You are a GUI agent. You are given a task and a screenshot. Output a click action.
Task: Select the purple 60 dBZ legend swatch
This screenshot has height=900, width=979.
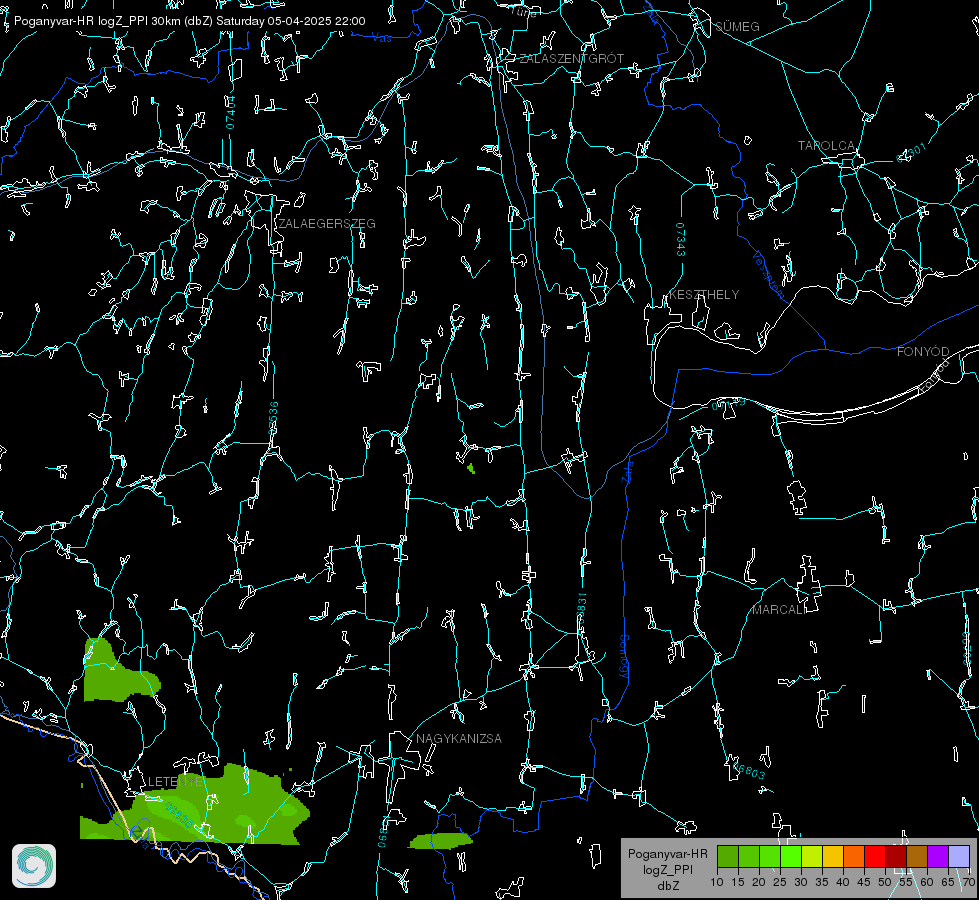938,856
